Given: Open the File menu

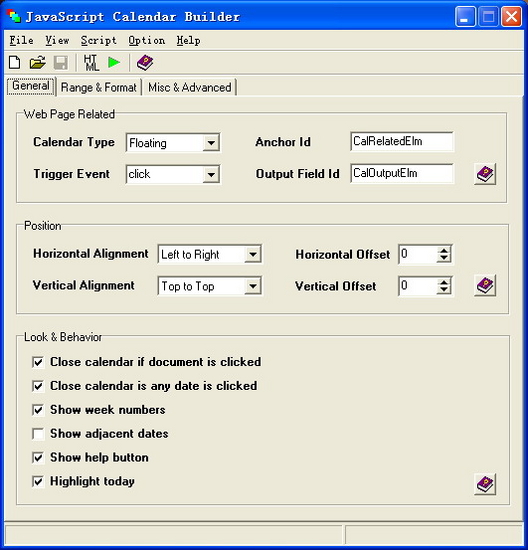Looking at the screenshot, I should (x=21, y=41).
